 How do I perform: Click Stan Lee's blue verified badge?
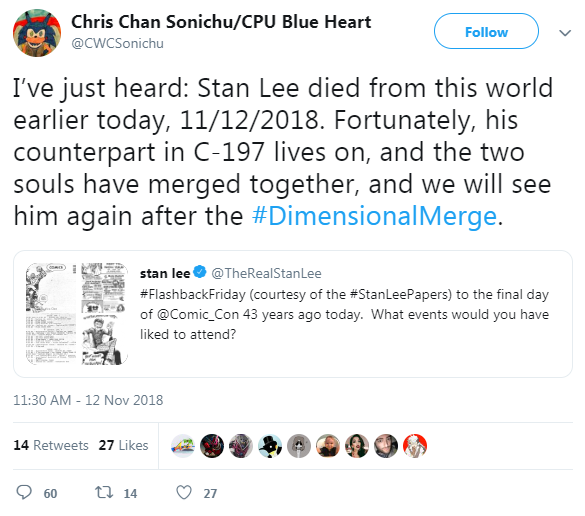[200, 272]
